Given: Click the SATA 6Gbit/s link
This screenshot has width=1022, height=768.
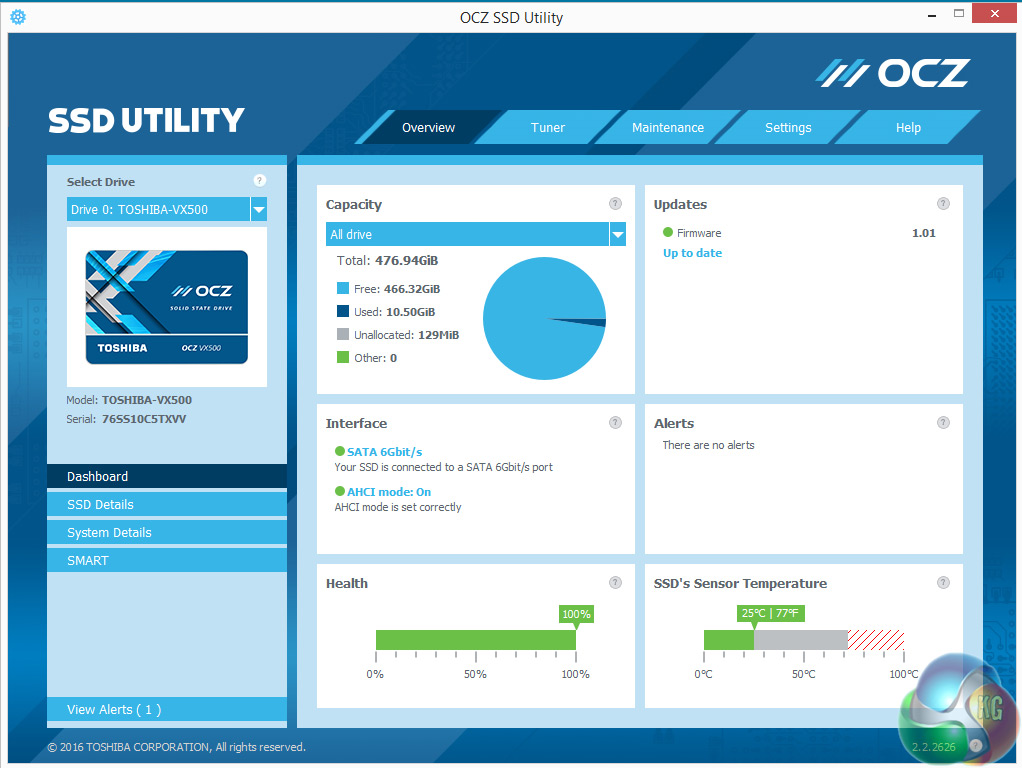Looking at the screenshot, I should click(385, 452).
